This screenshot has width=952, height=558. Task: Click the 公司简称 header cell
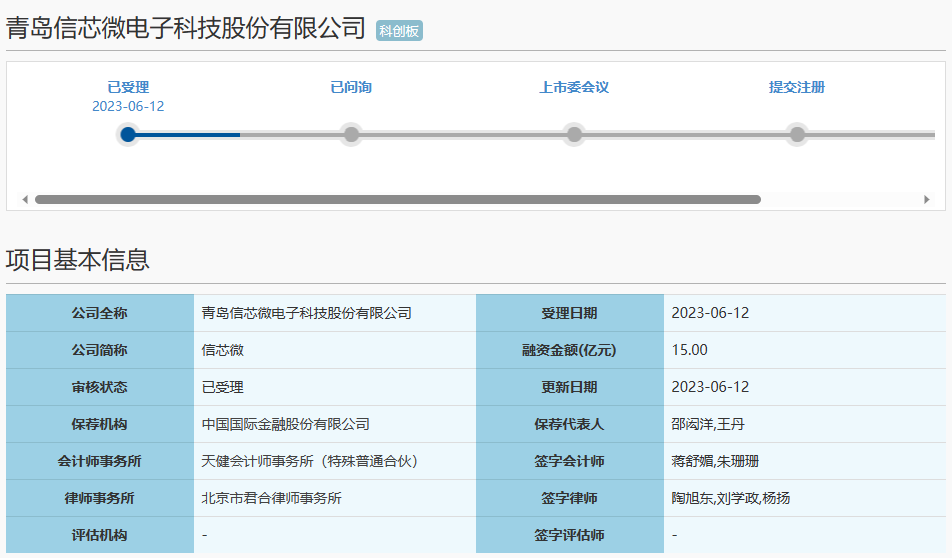[100, 350]
